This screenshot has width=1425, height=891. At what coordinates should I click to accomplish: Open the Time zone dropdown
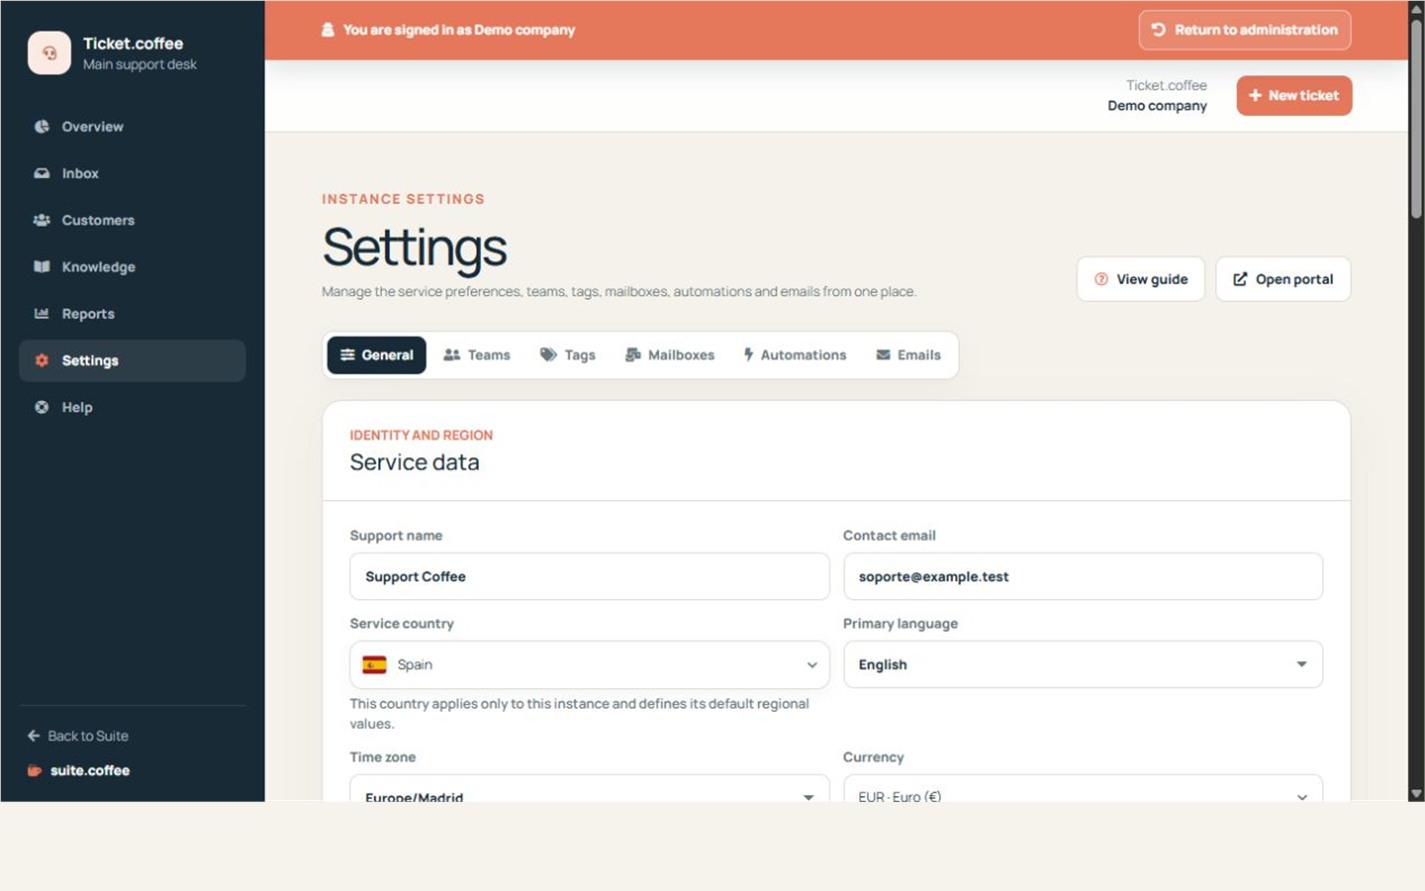click(x=589, y=788)
